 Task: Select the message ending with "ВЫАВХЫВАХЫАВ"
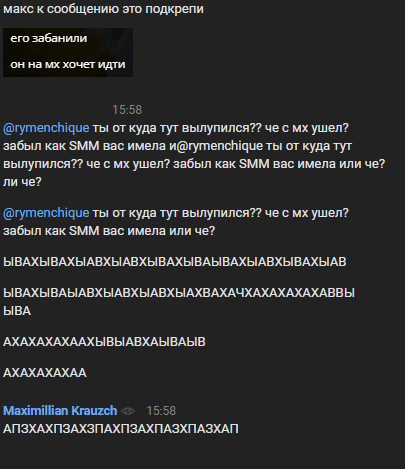[175, 262]
